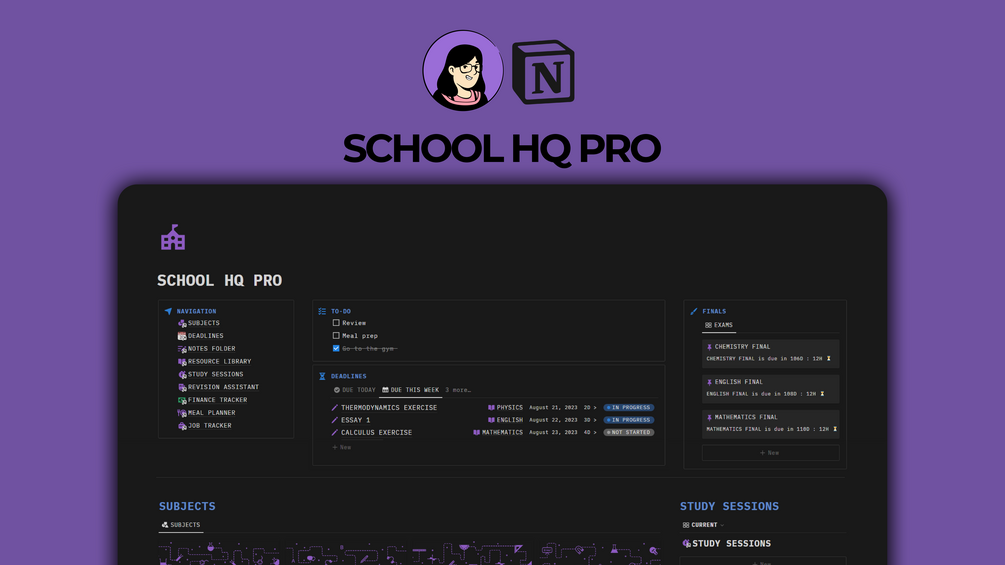Click the Meal Planner icon in Navigation
Image resolution: width=1005 pixels, height=565 pixels.
(182, 413)
